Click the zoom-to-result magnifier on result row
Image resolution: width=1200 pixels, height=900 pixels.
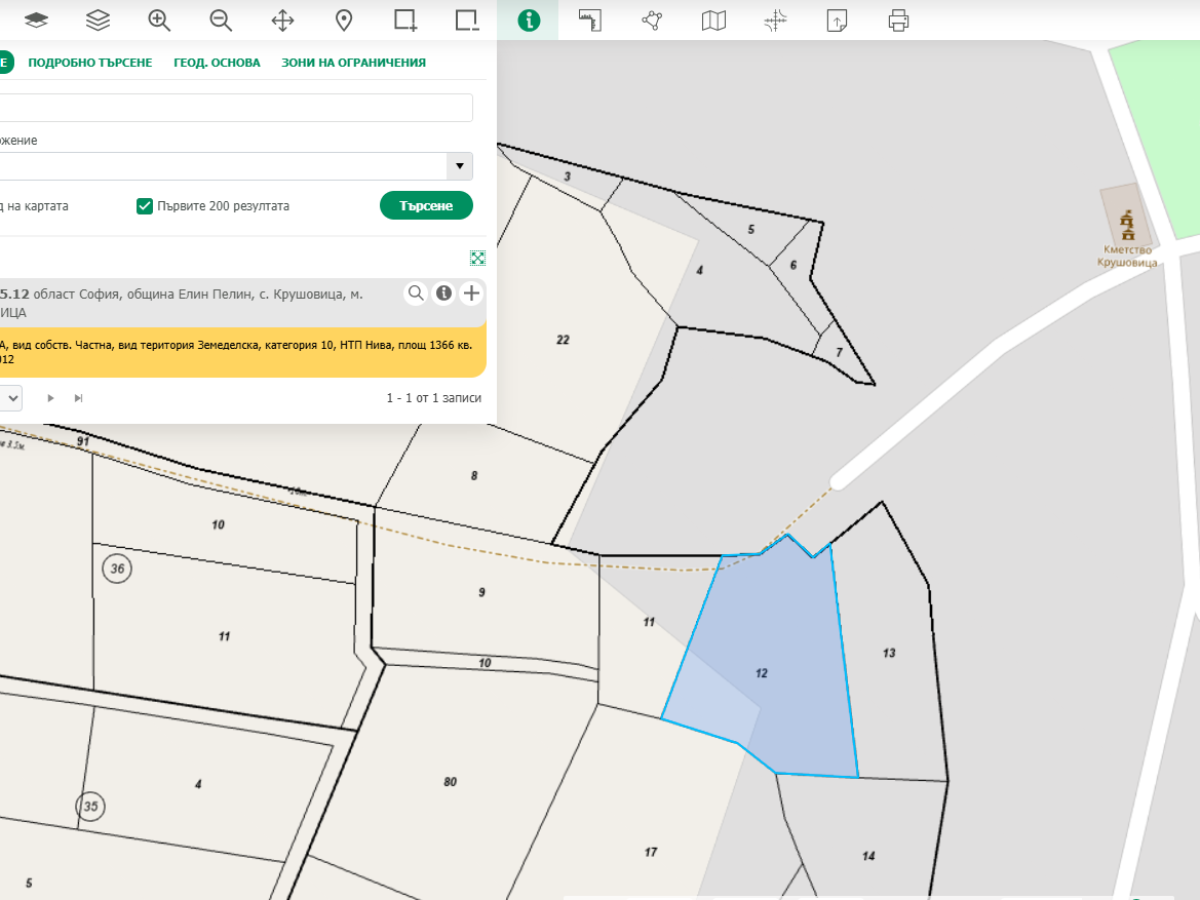pyautogui.click(x=415, y=293)
